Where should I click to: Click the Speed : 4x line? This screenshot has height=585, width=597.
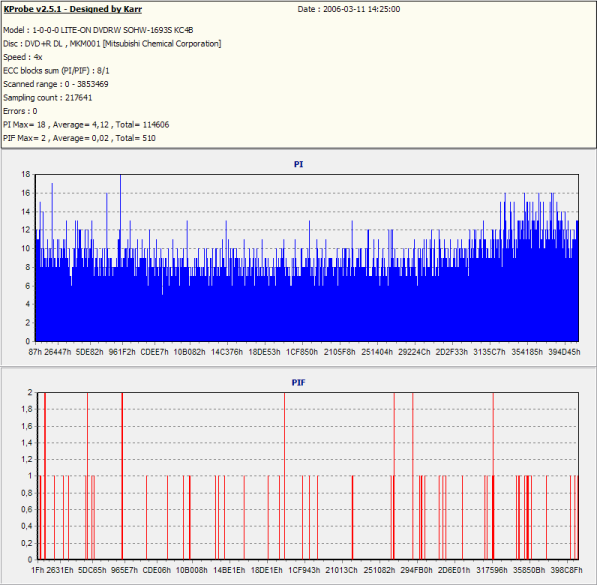pos(23,57)
